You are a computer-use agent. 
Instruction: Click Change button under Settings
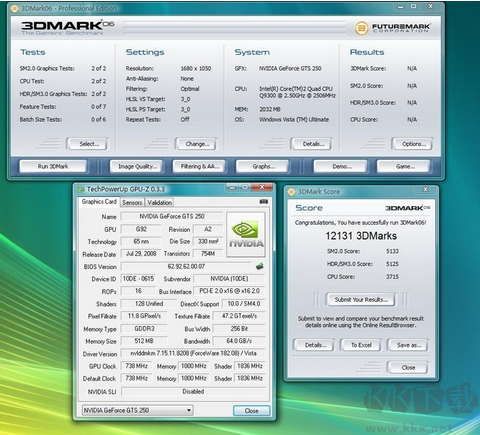click(x=197, y=144)
